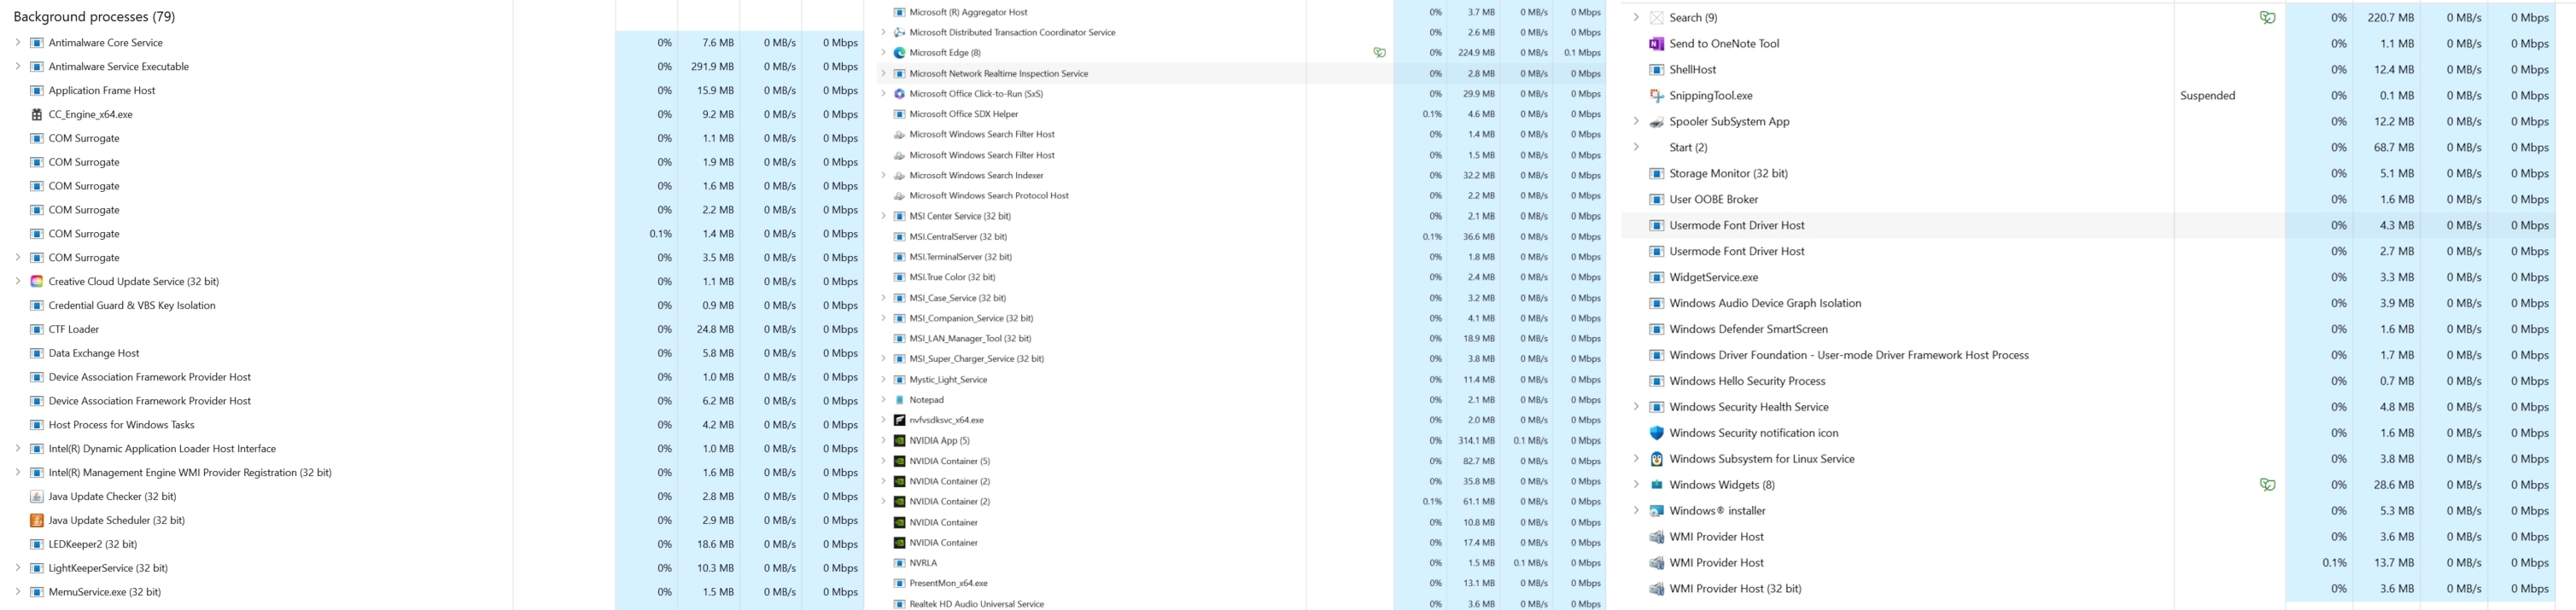
Task: Expand the LightKeeperService (32 bit) group
Action: click(17, 567)
